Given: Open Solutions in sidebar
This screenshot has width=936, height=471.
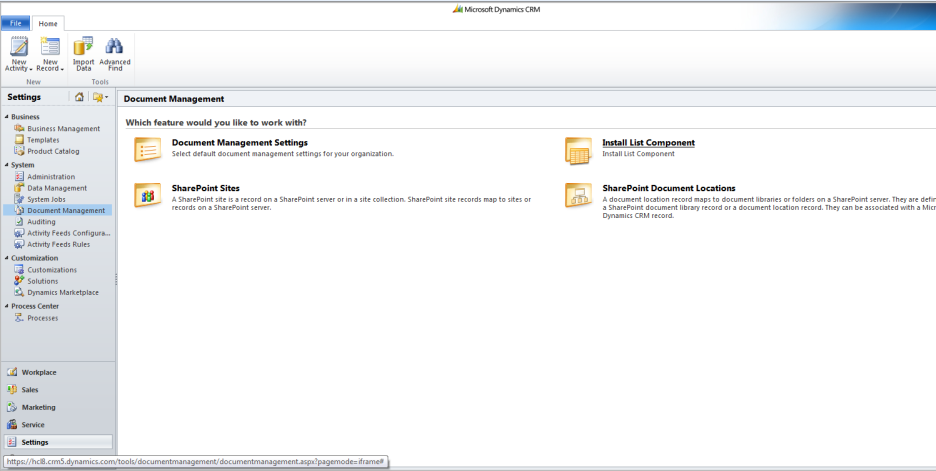Looking at the screenshot, I should pos(42,281).
